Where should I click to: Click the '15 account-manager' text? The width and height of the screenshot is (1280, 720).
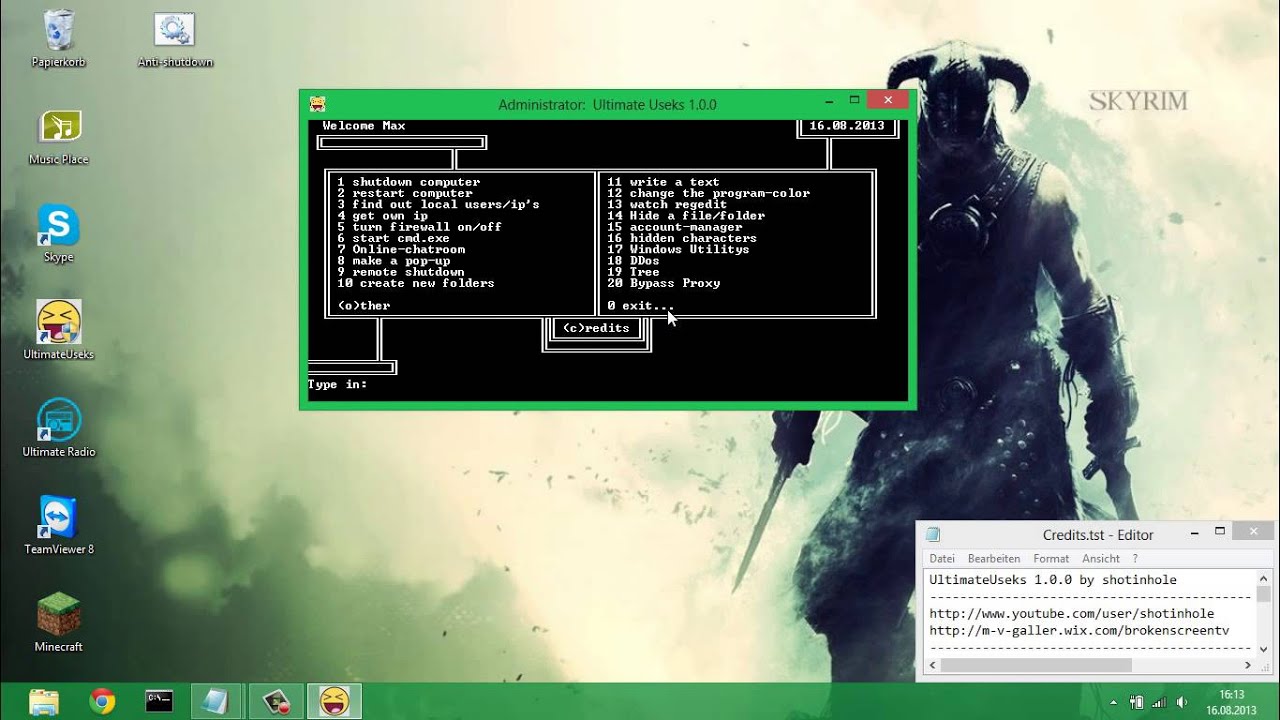[x=675, y=227]
